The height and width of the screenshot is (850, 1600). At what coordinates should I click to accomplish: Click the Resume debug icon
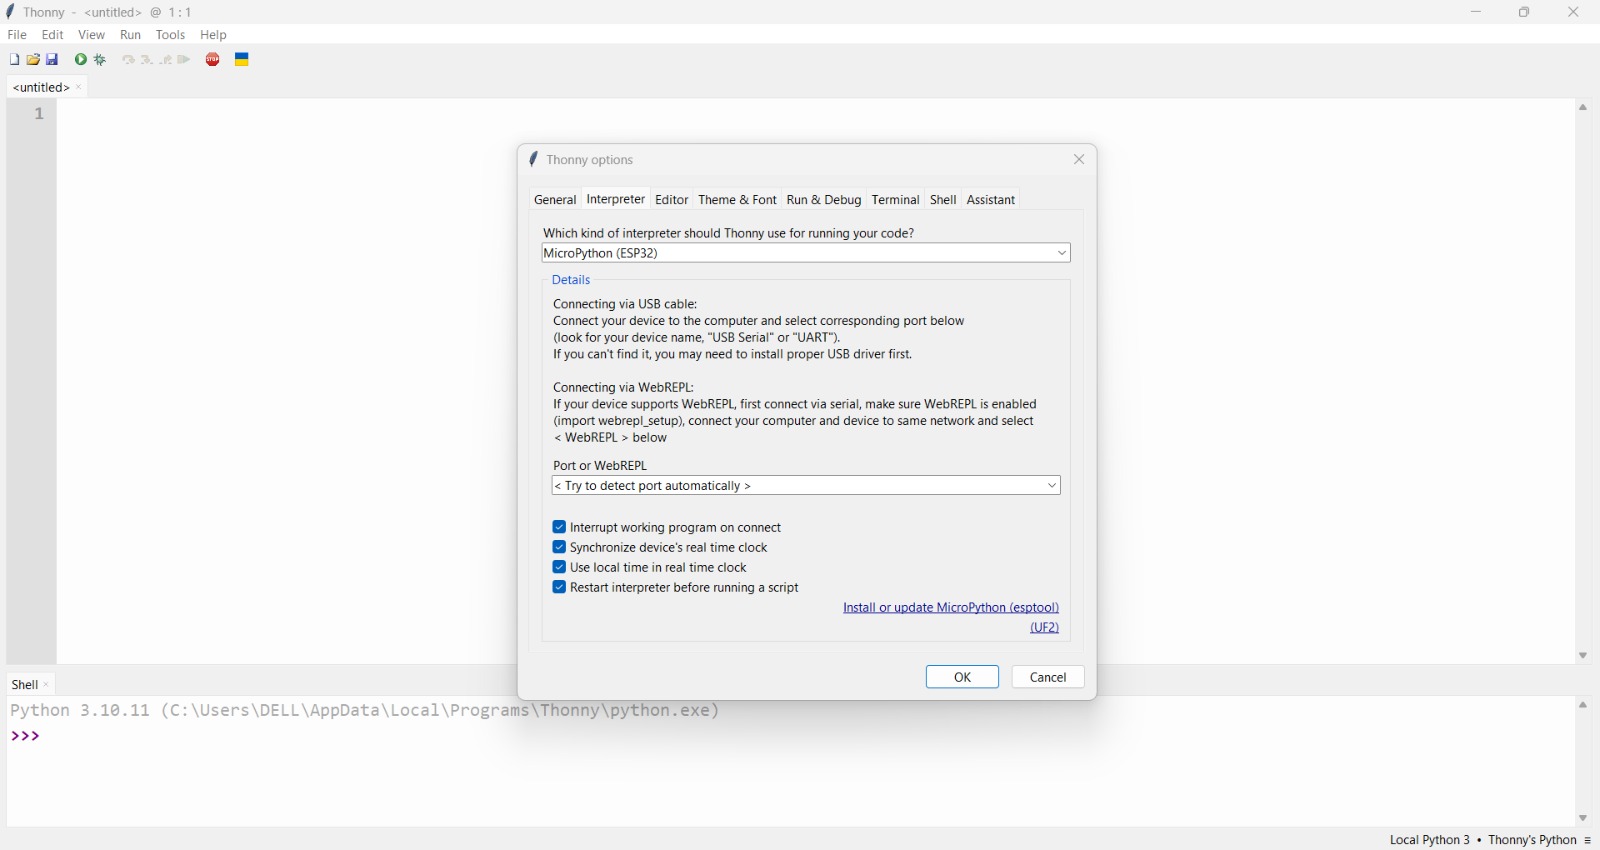[x=185, y=60]
